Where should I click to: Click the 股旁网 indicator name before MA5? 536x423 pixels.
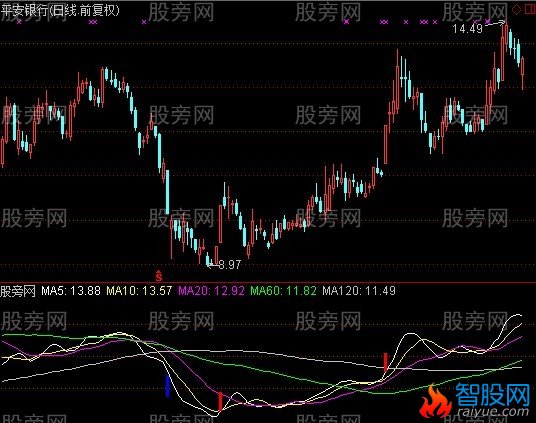pos(18,291)
